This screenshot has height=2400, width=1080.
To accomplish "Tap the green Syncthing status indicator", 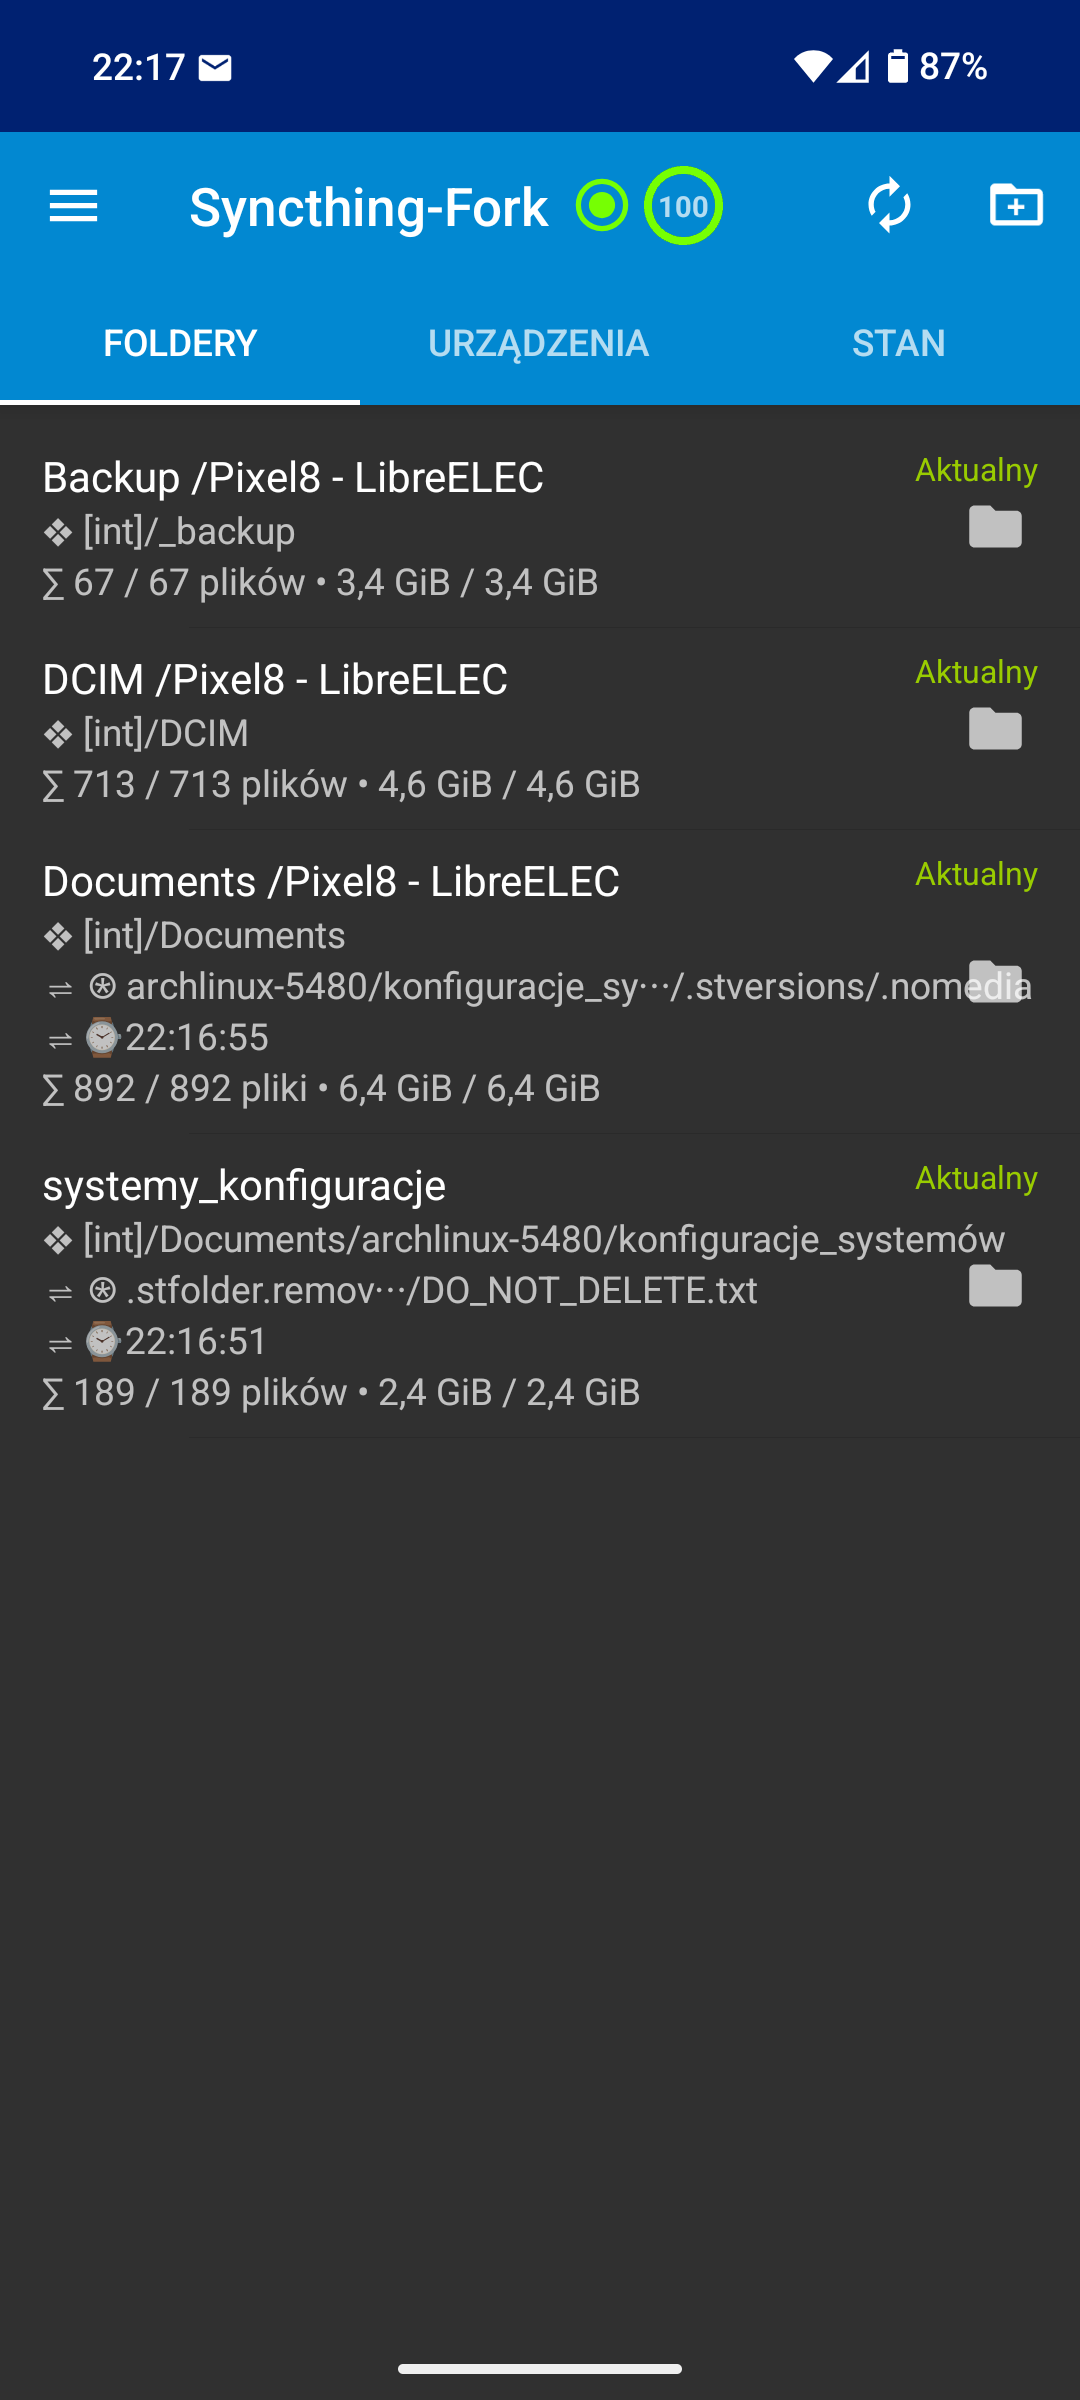I will click(x=602, y=206).
